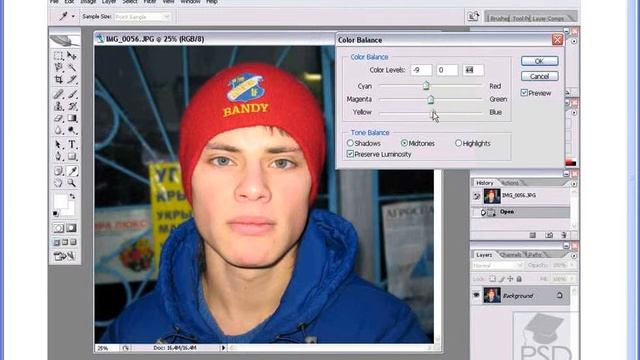Select the Horizontal Type tool
Viewport: 640px width, 360px height.
coord(72,144)
